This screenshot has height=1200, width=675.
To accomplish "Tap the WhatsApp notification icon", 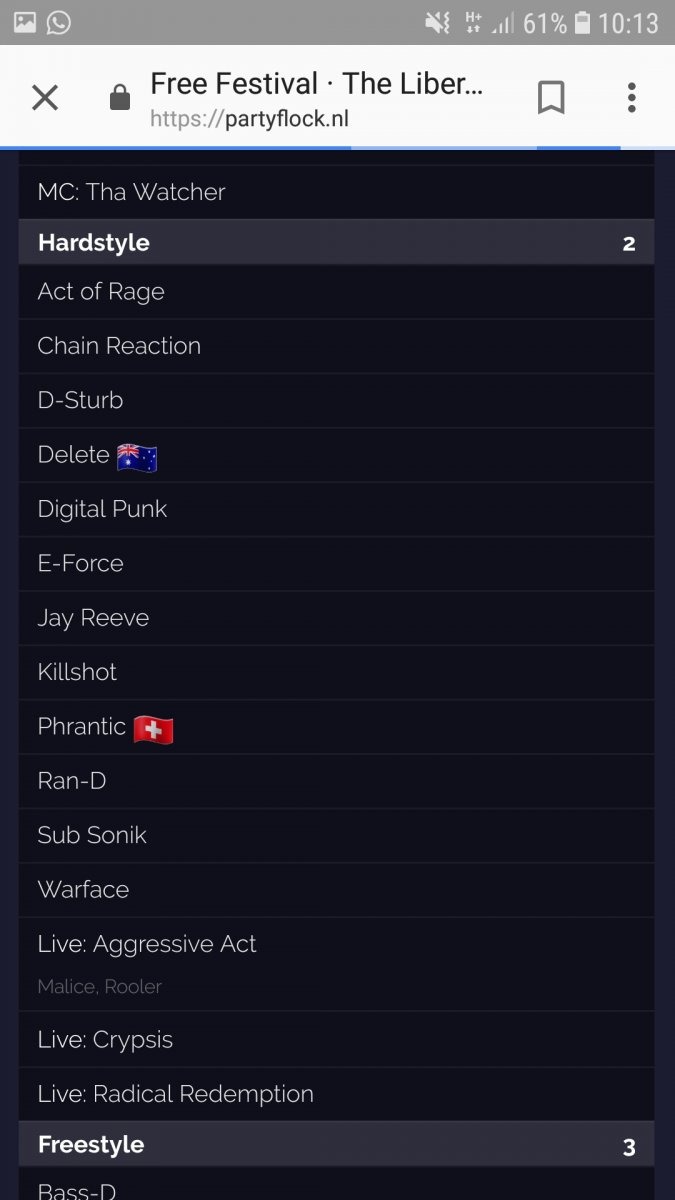I will [59, 22].
